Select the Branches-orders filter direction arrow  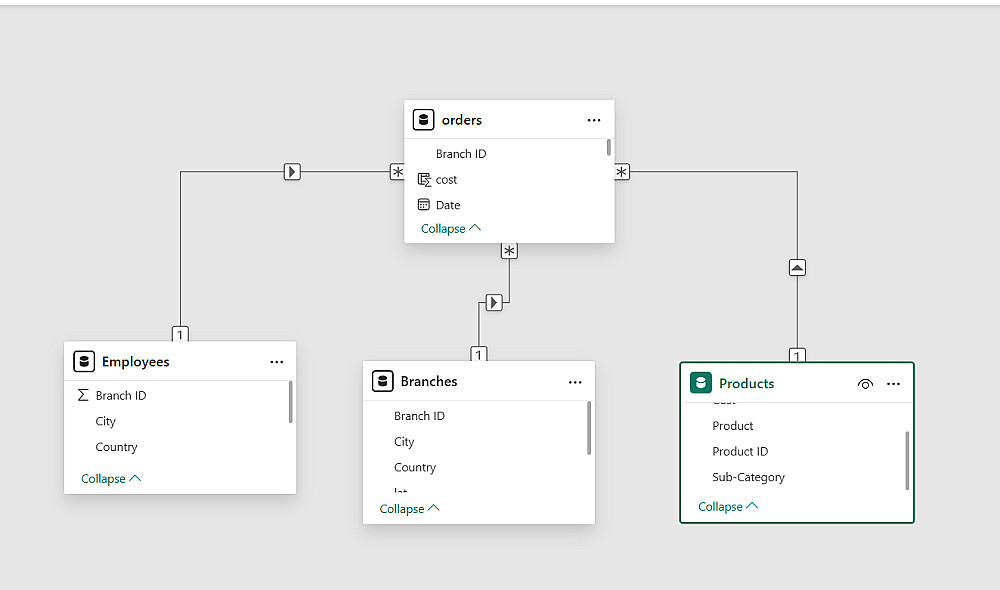[494, 302]
